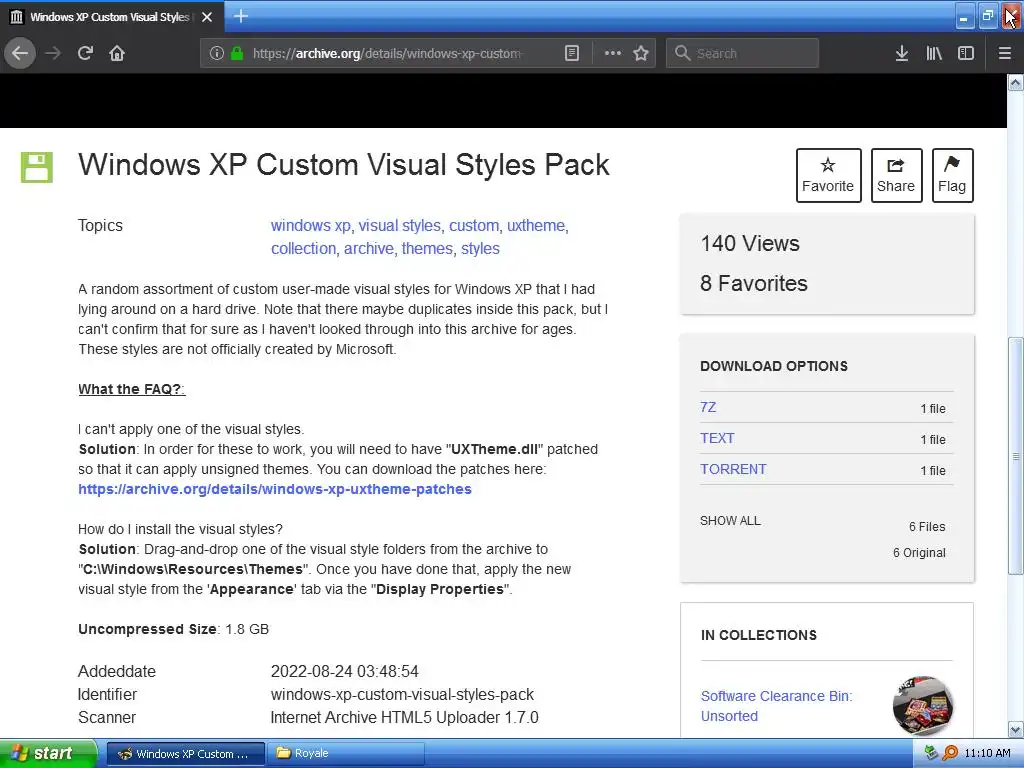The height and width of the screenshot is (768, 1024).
Task: Click the scrollbar down arrow
Action: [1016, 729]
